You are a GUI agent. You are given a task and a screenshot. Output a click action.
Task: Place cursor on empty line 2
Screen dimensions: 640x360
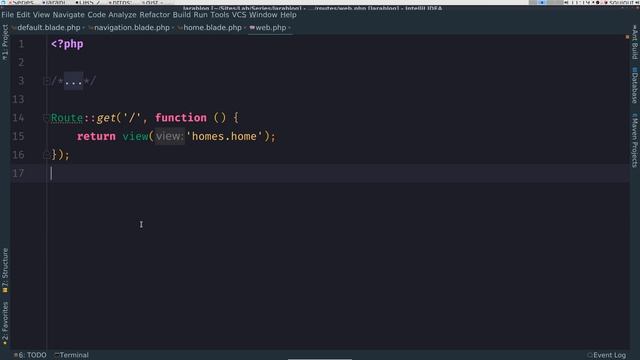[339, 62]
